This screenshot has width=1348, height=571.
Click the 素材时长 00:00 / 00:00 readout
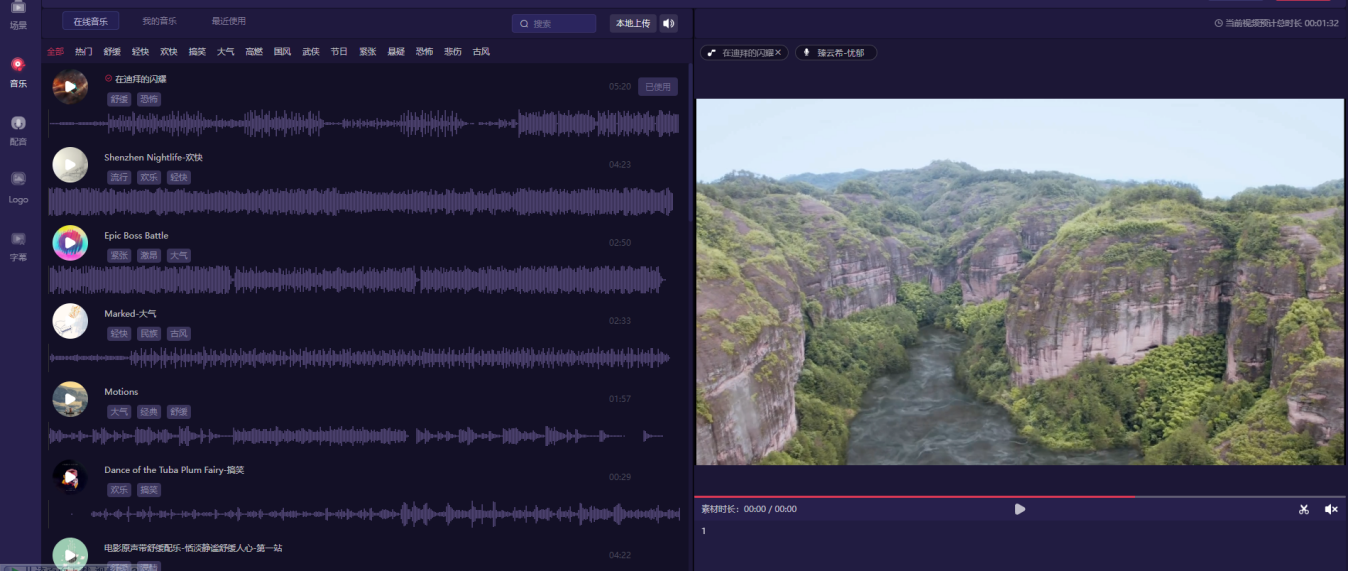749,509
